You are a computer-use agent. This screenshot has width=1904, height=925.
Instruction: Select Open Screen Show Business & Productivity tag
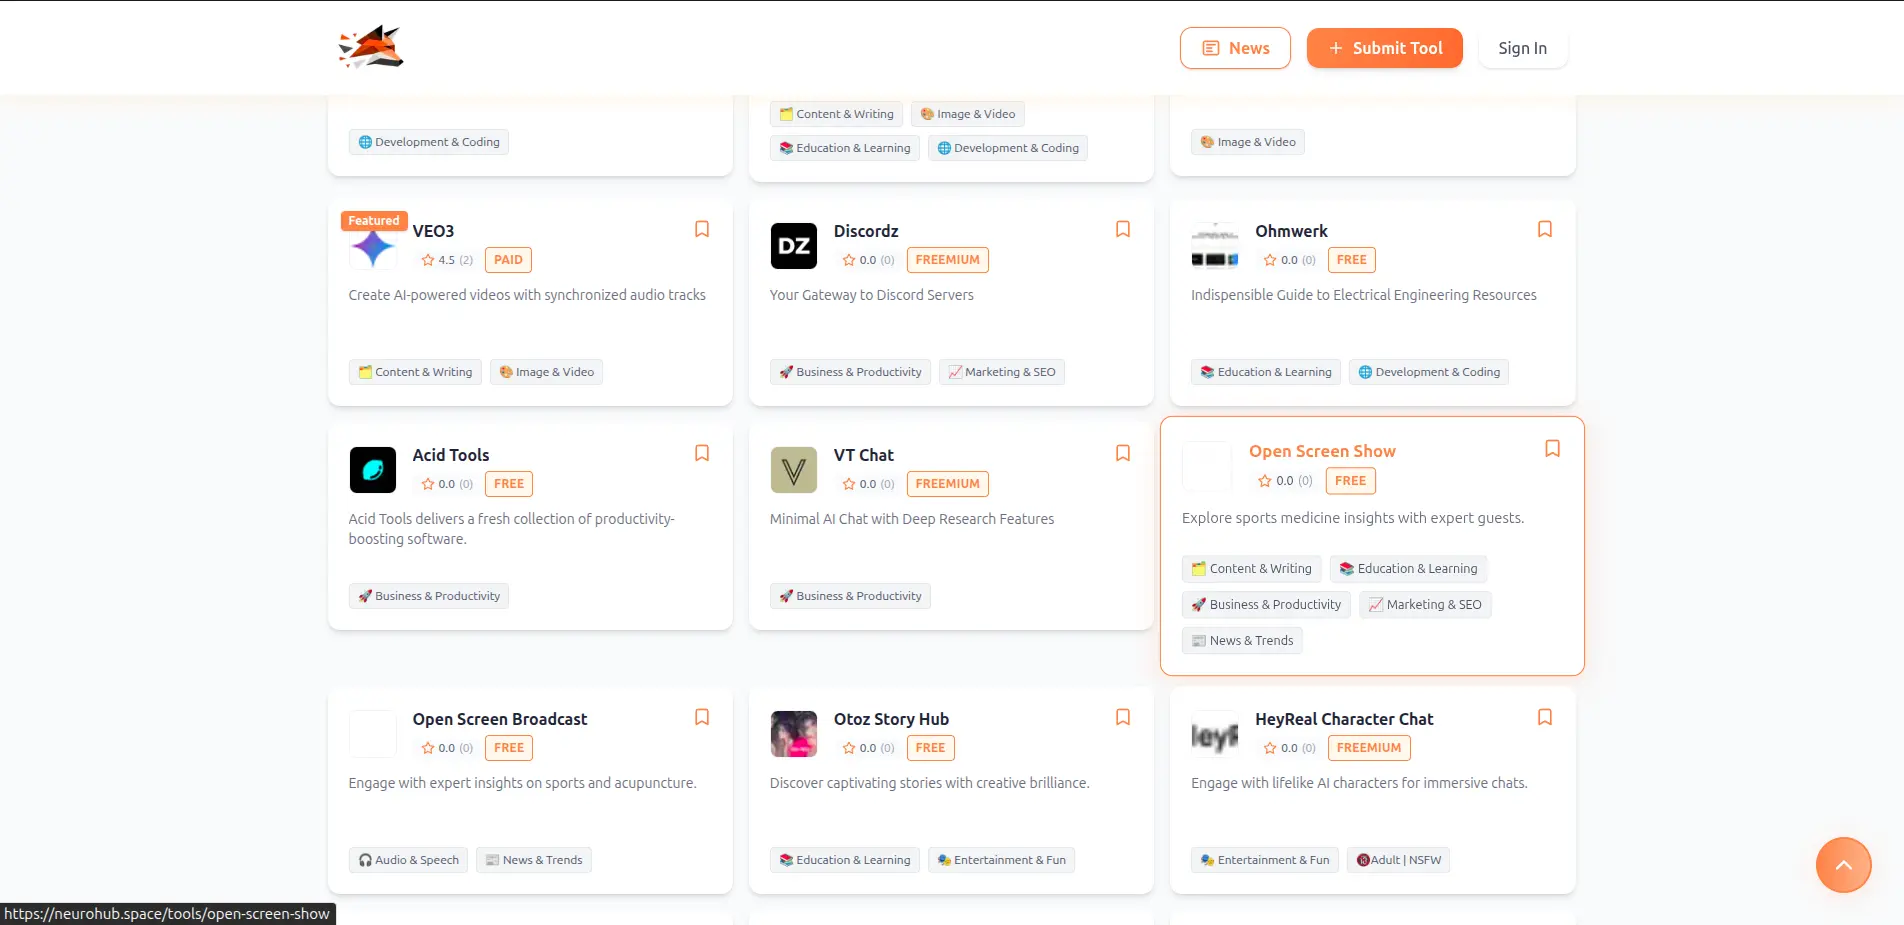(1266, 605)
